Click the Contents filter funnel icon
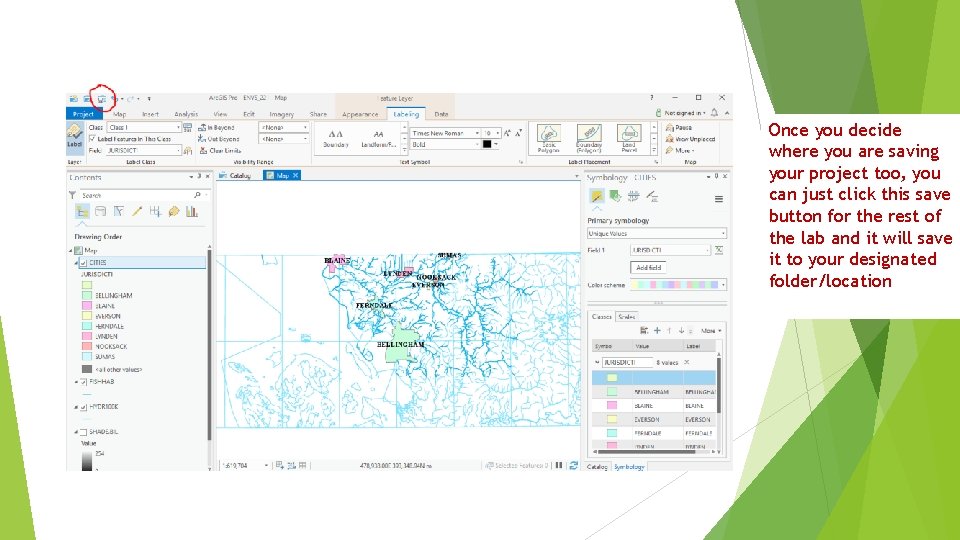This screenshot has height=540, width=960. click(72, 195)
